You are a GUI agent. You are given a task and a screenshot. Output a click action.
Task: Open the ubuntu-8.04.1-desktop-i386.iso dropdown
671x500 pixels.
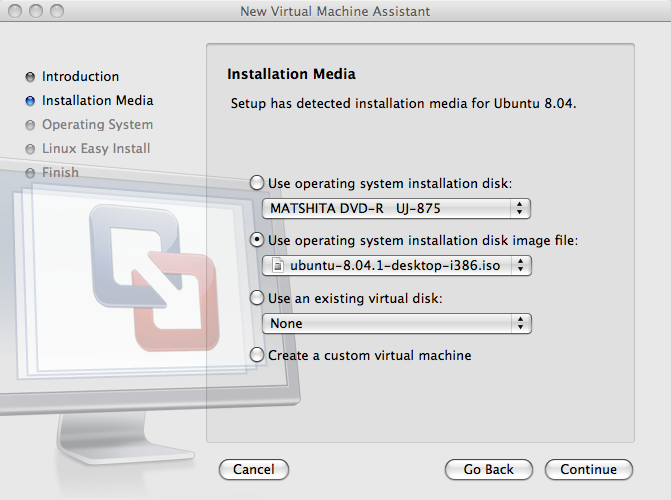pyautogui.click(x=397, y=266)
